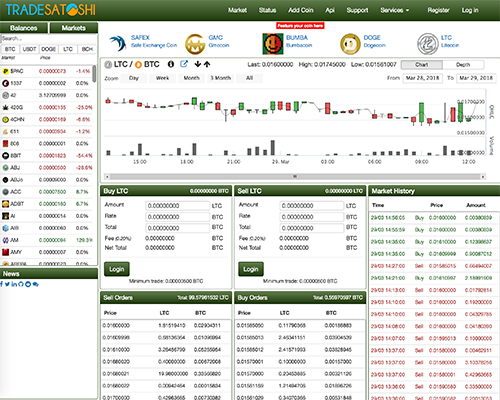Click the TradeSatoshi logo

coord(51,10)
